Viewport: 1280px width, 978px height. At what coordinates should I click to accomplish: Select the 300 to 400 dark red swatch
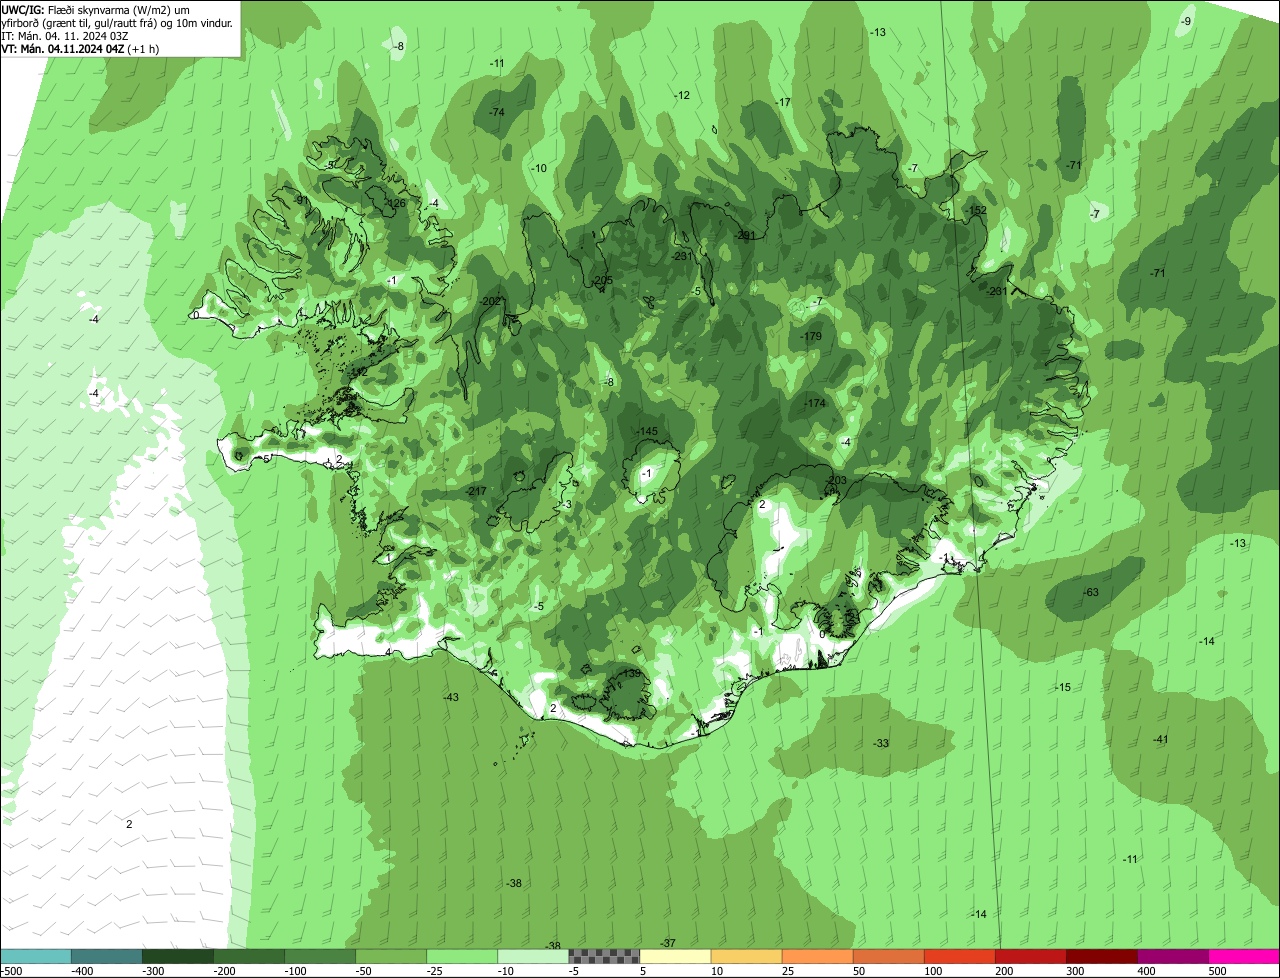click(x=1101, y=956)
